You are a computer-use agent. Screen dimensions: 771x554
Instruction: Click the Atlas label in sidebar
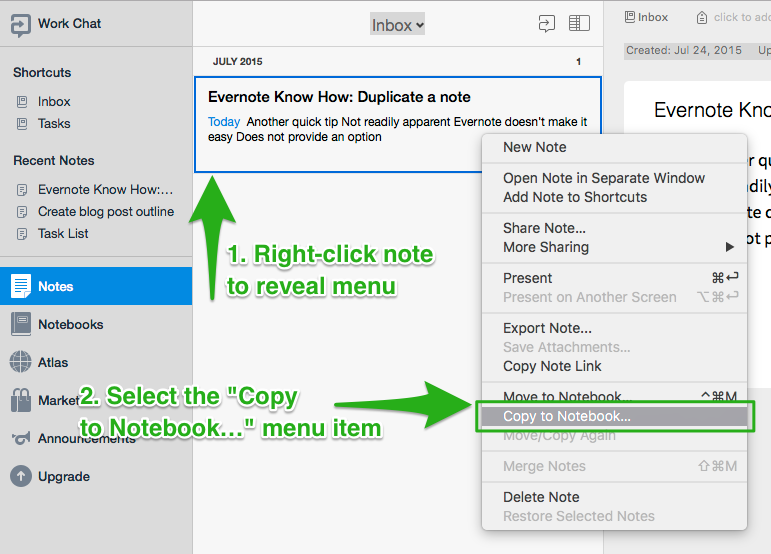coord(53,363)
